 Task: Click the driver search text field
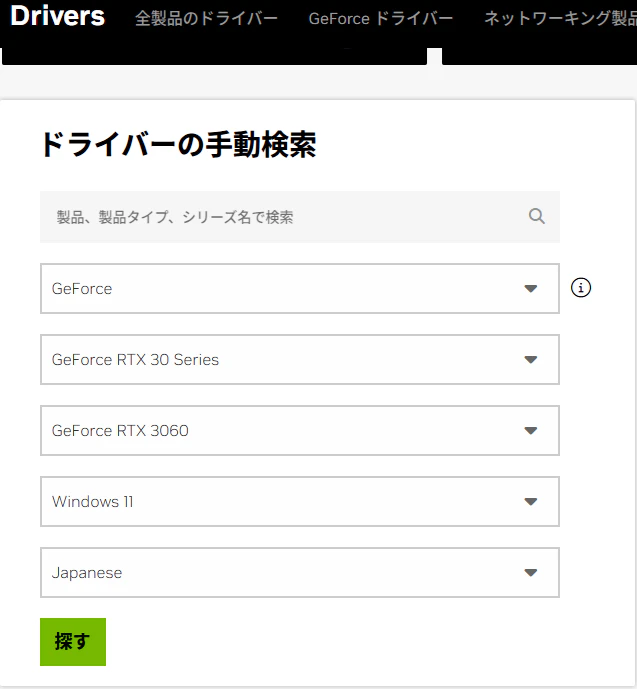click(x=300, y=217)
